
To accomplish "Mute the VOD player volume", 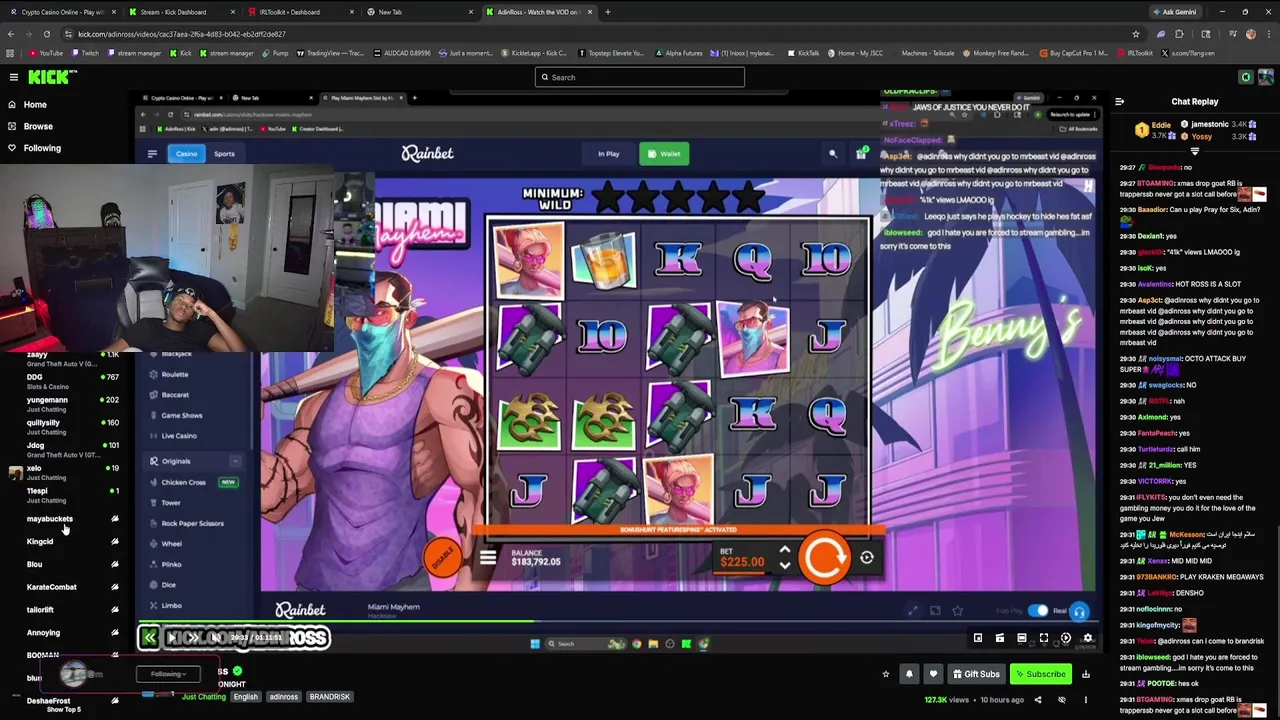I will [x=216, y=637].
